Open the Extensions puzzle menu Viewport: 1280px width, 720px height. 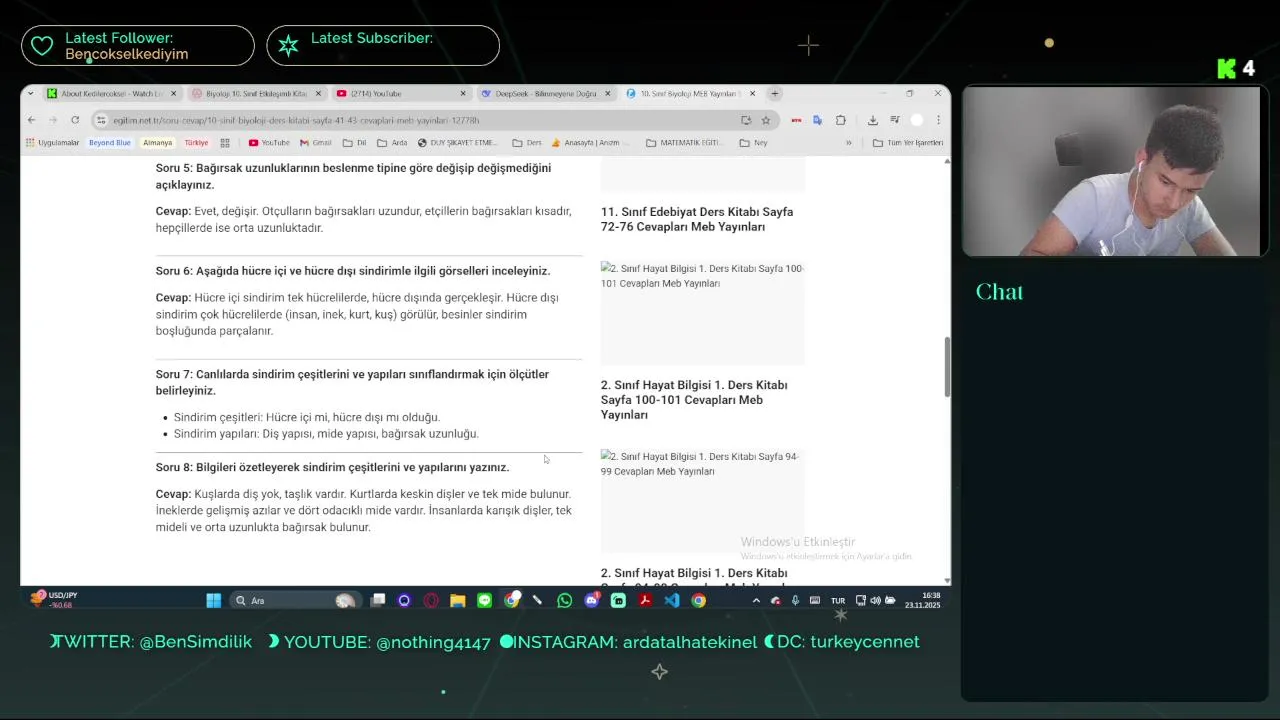point(840,120)
